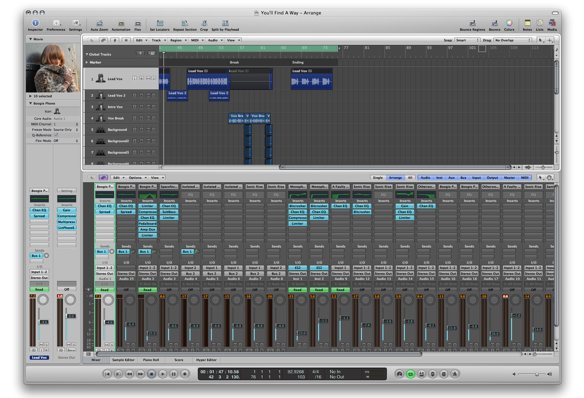Open the Inspector from the toolbar
Screen dimensions: 584x398
[35, 25]
